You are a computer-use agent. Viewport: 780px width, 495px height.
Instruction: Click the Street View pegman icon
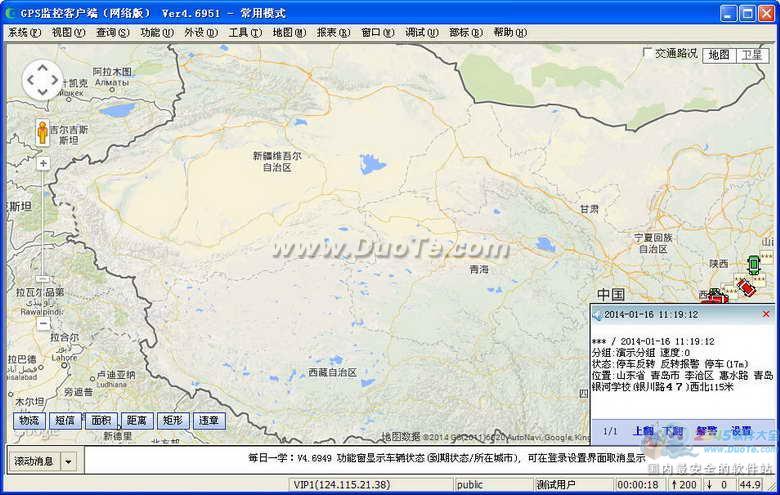click(43, 133)
